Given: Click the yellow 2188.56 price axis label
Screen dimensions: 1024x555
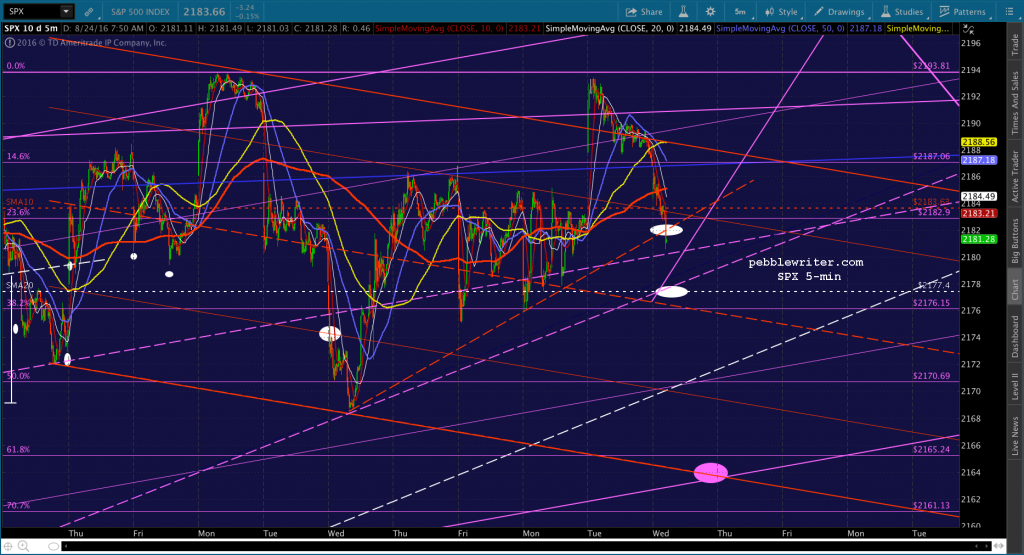Looking at the screenshot, I should 978,142.
